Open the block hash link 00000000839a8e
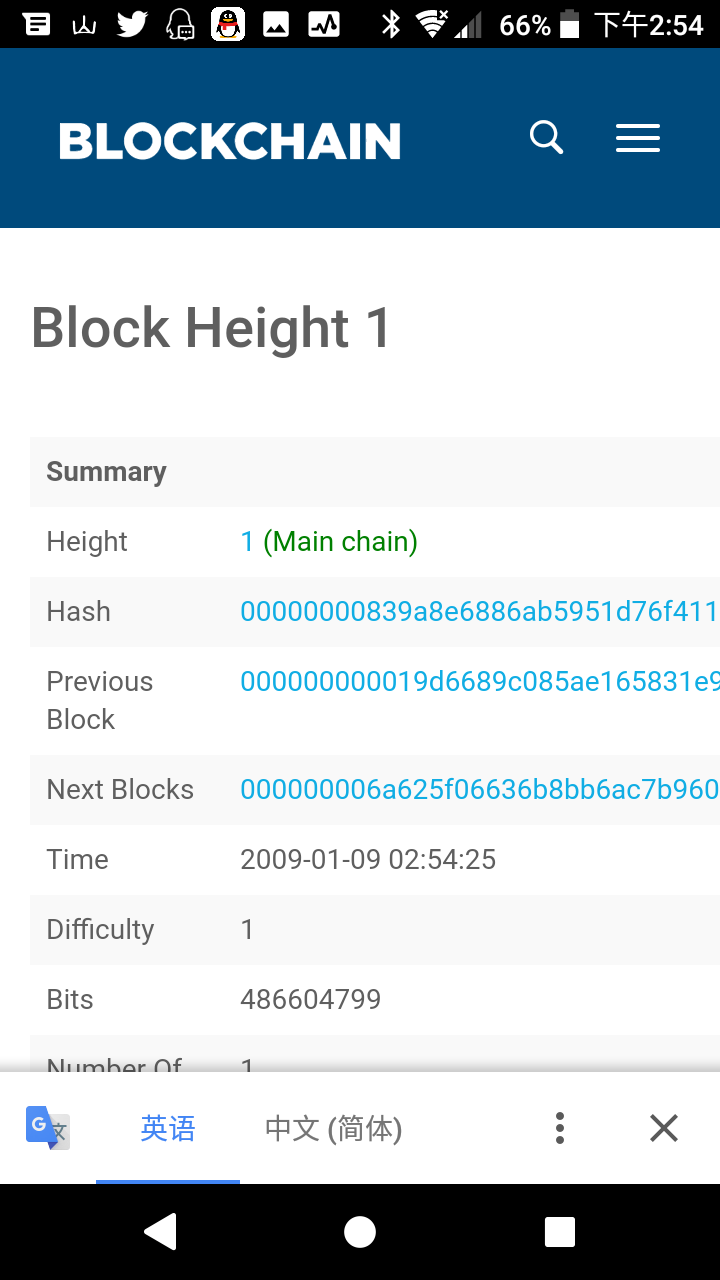Image resolution: width=720 pixels, height=1280 pixels. pyautogui.click(x=480, y=611)
